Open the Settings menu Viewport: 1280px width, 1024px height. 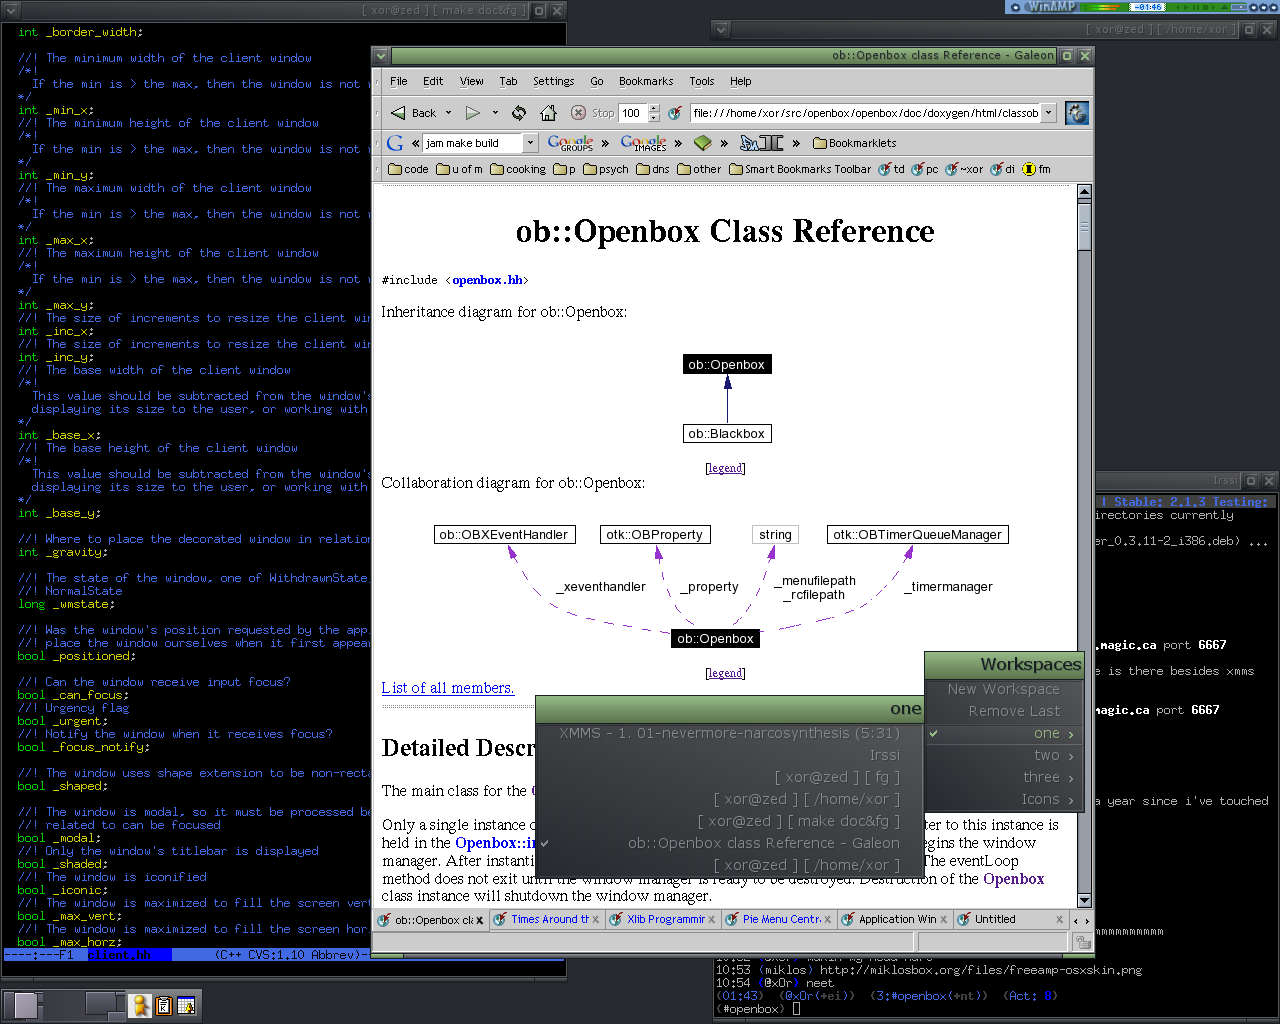pyautogui.click(x=553, y=82)
